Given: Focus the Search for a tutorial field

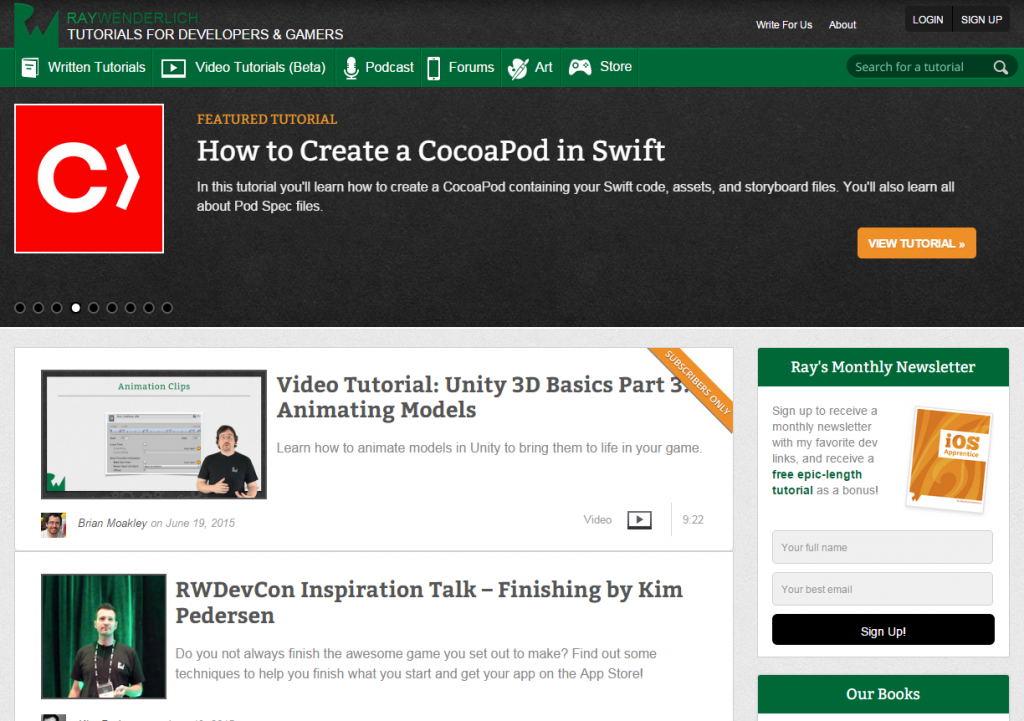Looking at the screenshot, I should tap(921, 67).
